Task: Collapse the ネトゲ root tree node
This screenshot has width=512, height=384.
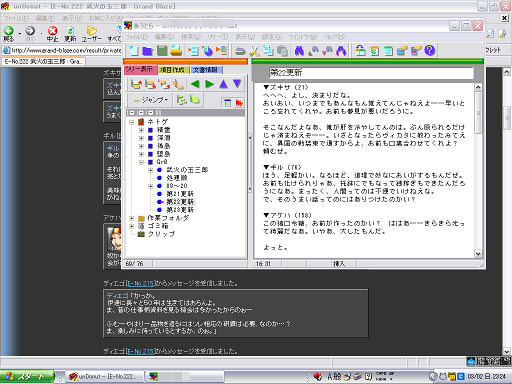Action: pyautogui.click(x=132, y=122)
